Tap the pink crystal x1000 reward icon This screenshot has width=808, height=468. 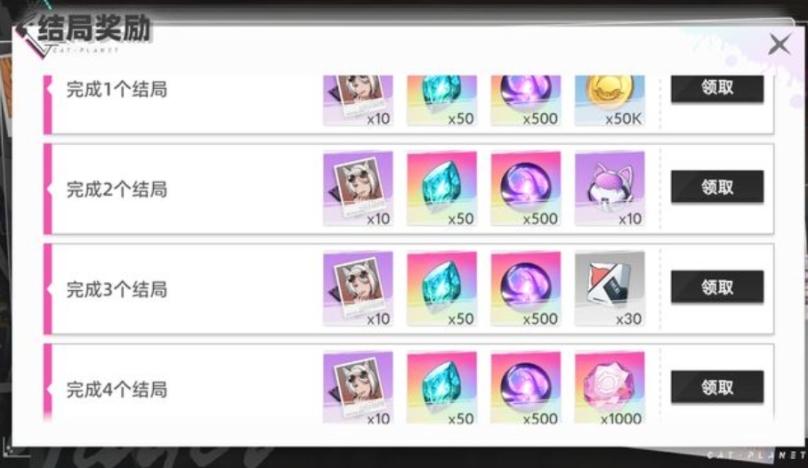pyautogui.click(x=610, y=388)
